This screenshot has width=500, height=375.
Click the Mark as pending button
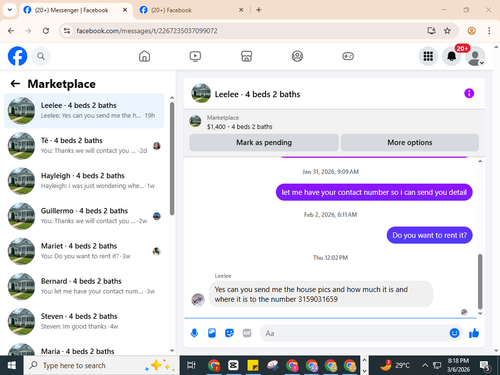click(x=264, y=143)
